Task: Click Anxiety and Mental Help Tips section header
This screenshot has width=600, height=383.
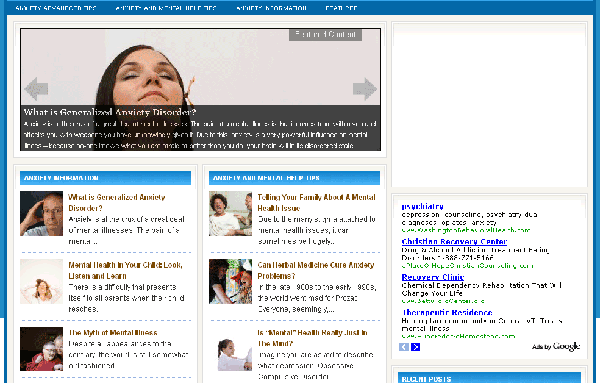Action: [x=294, y=178]
